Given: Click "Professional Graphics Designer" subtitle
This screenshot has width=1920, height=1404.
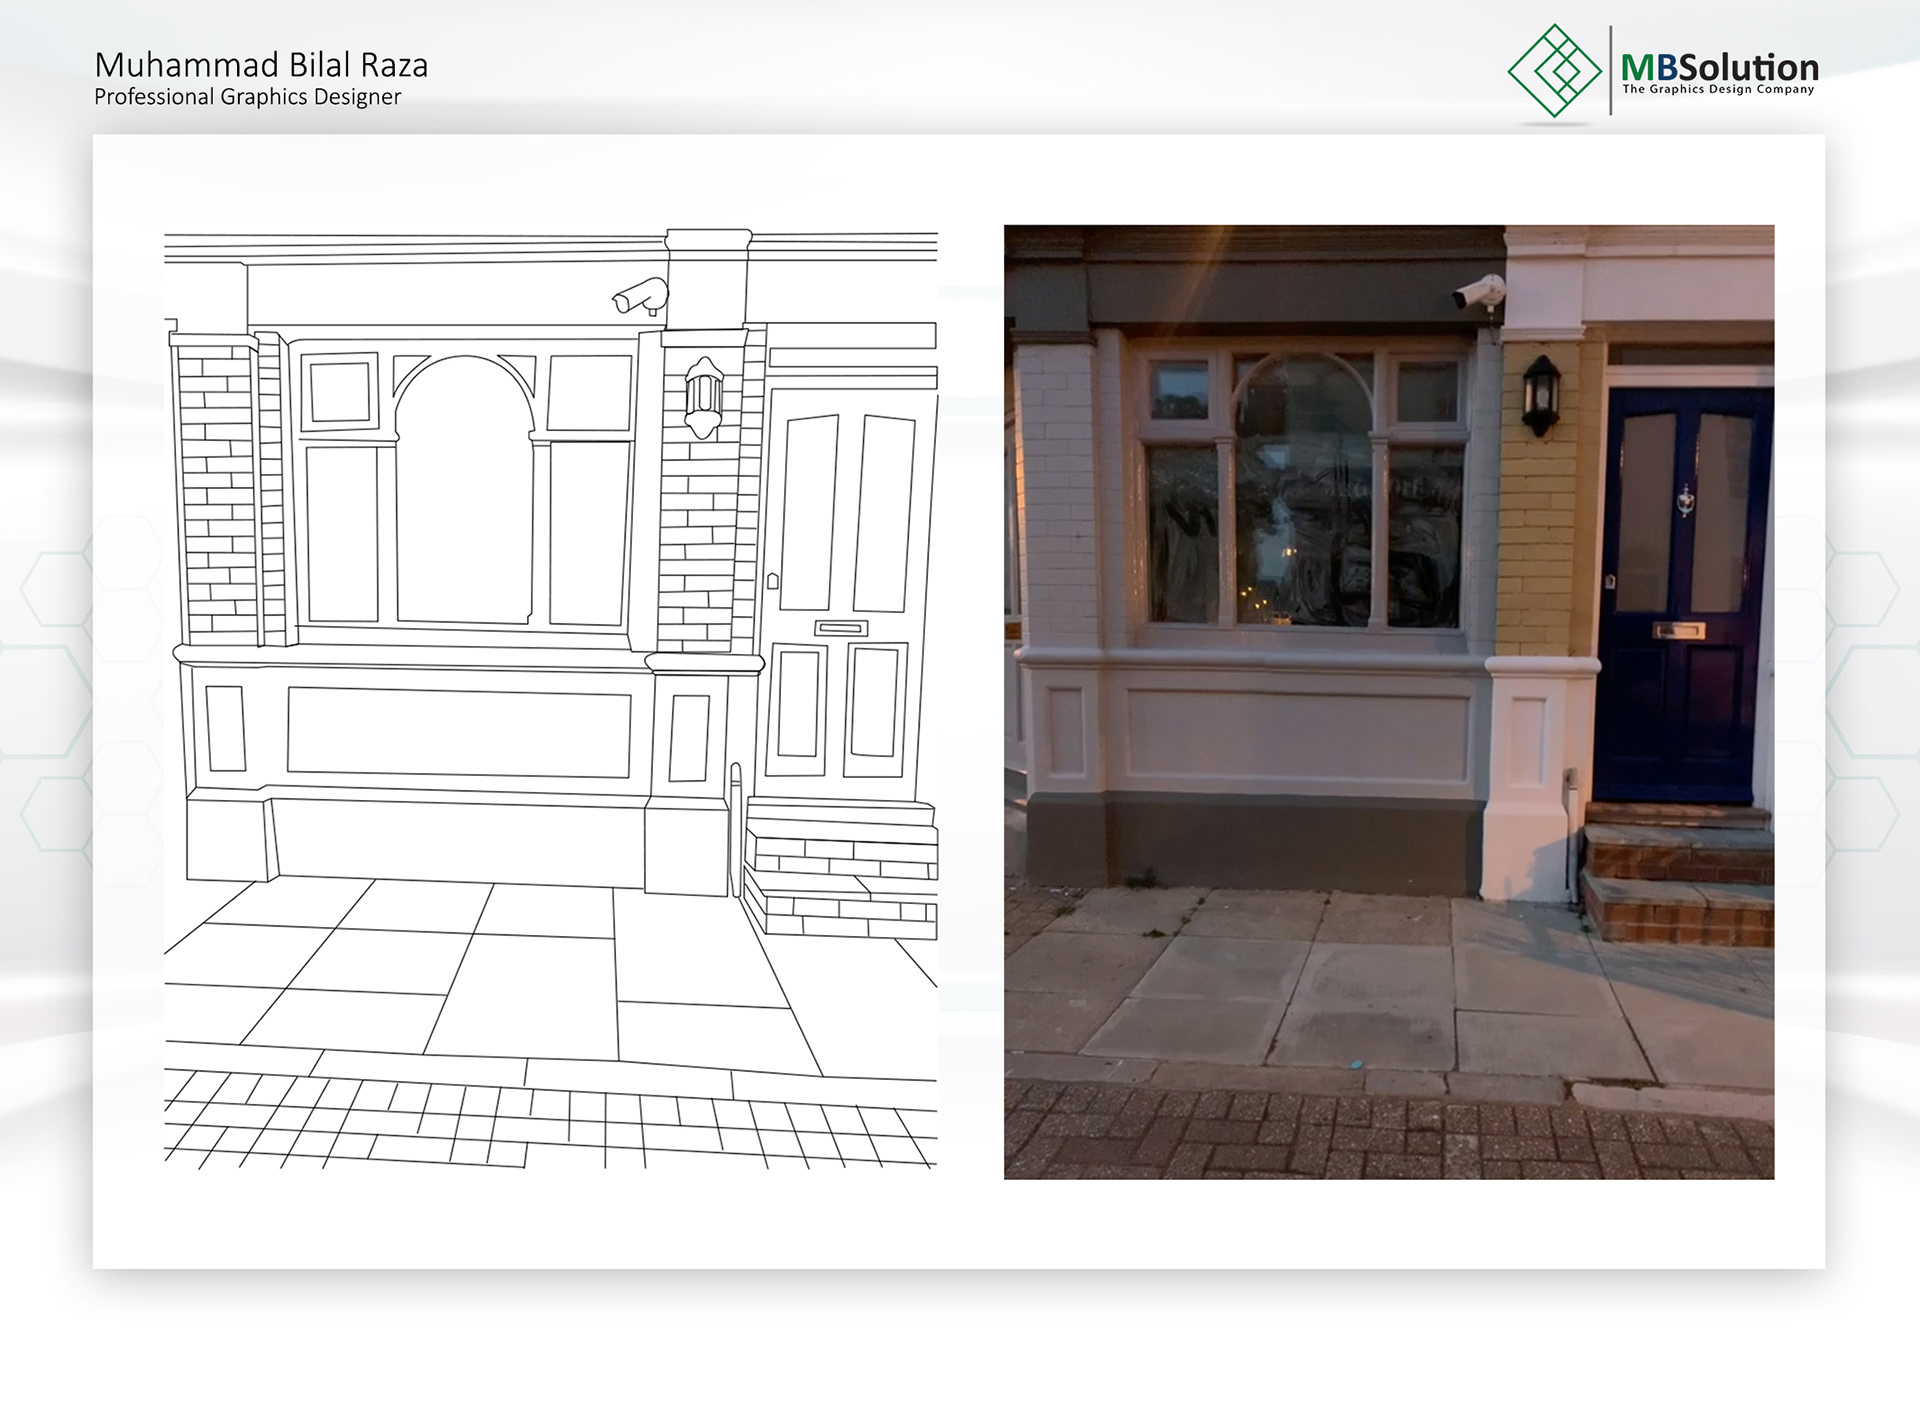Looking at the screenshot, I should (x=247, y=97).
